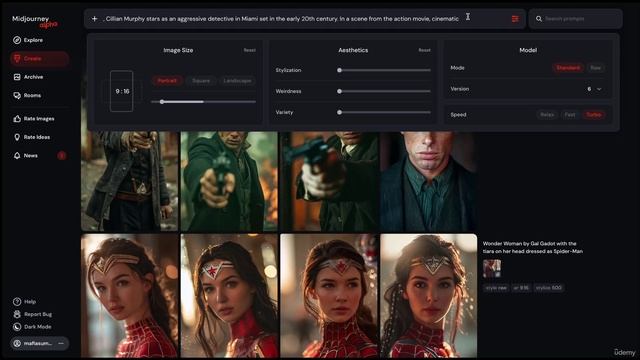Open detective with sideways revolver image
The width and height of the screenshot is (640, 360).
329,181
